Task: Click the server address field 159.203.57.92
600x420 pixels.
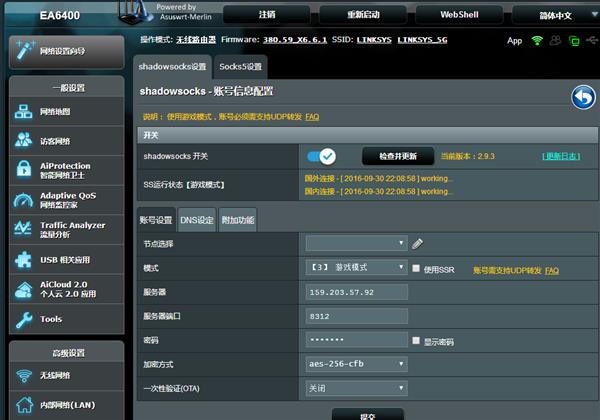Action: (x=356, y=292)
